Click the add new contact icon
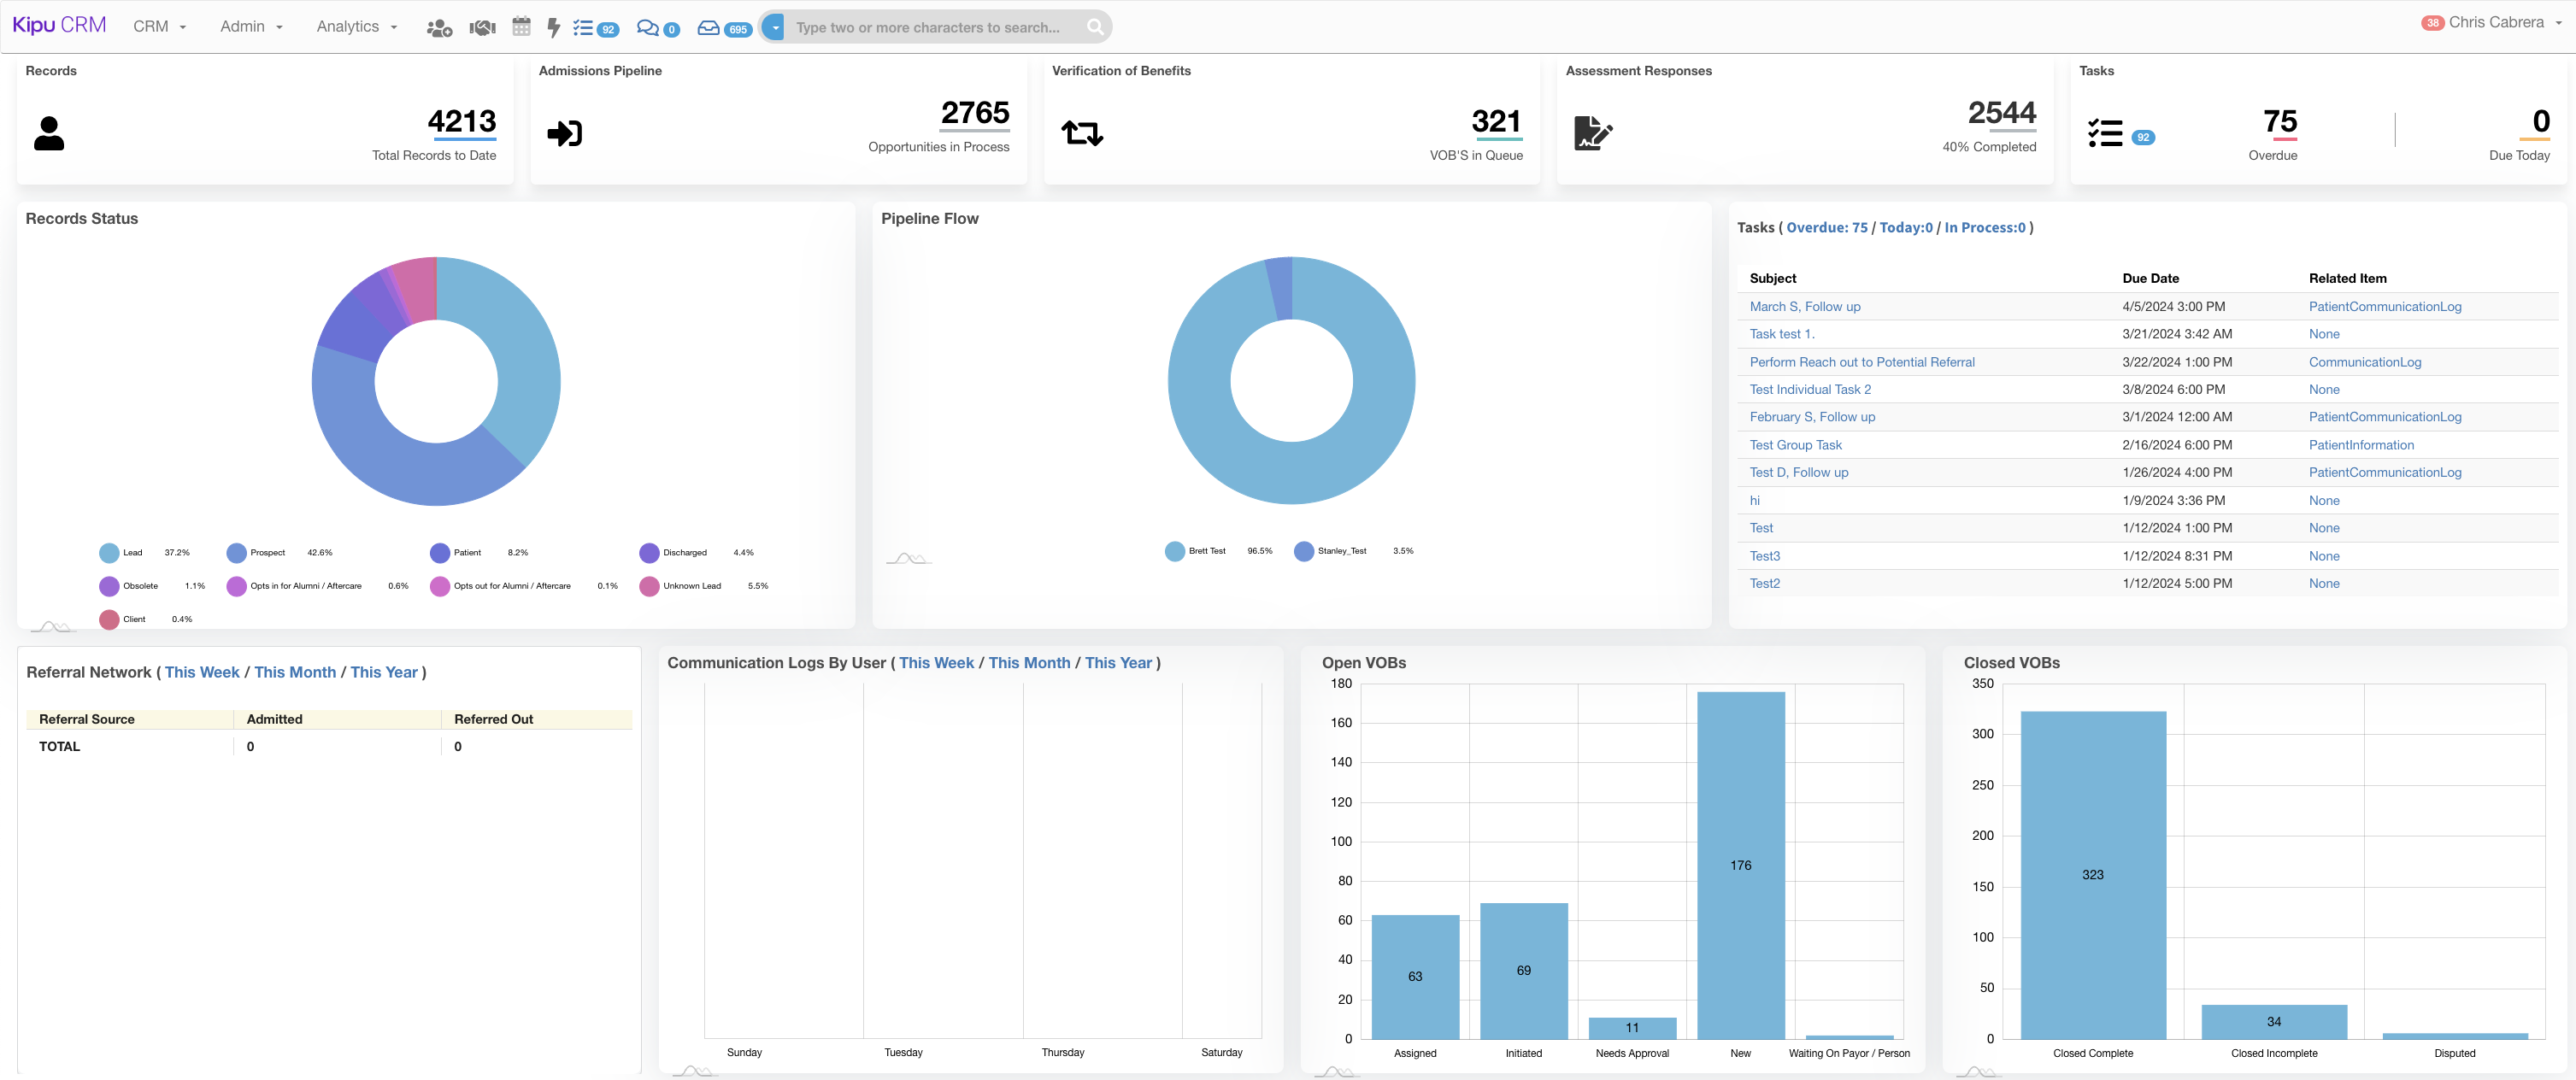Screen dimensions: 2576x1080 (x=439, y=28)
